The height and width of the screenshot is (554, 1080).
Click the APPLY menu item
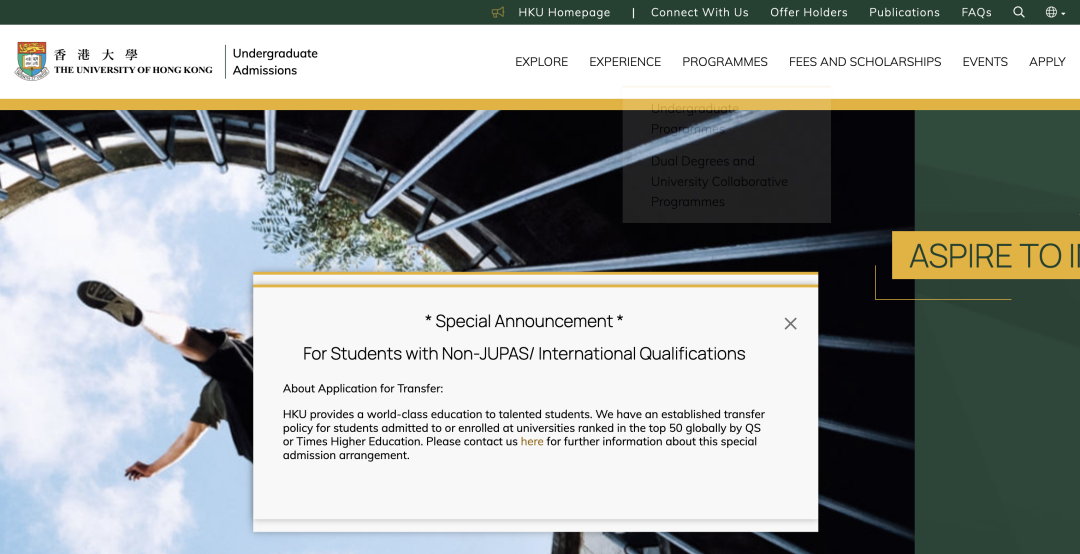point(1047,62)
